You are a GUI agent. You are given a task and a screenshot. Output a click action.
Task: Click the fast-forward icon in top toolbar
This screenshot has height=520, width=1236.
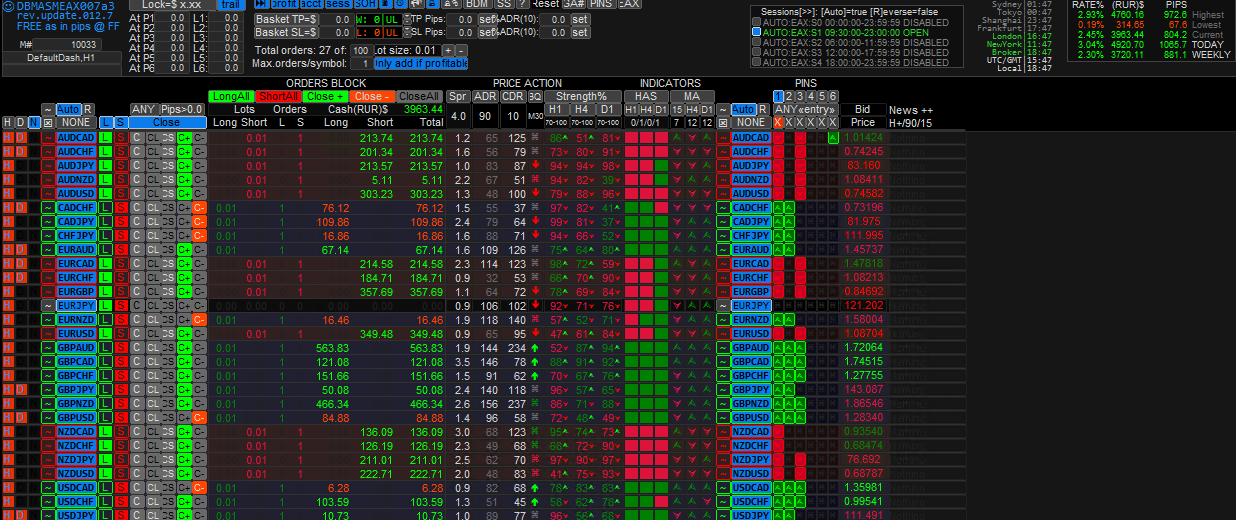point(260,4)
